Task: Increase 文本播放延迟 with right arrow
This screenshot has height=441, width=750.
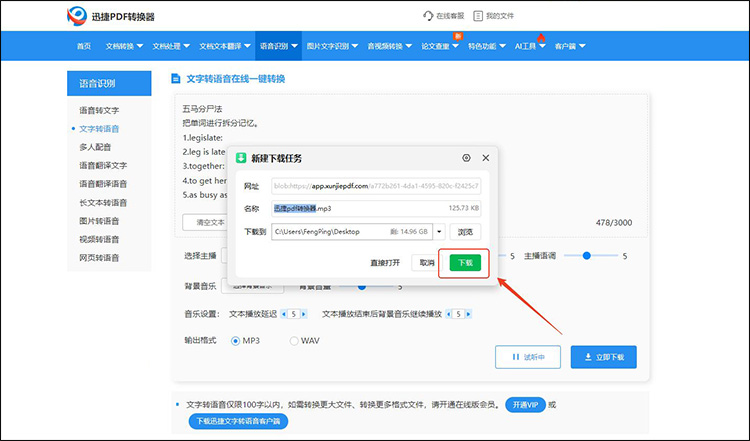Action: click(x=304, y=314)
